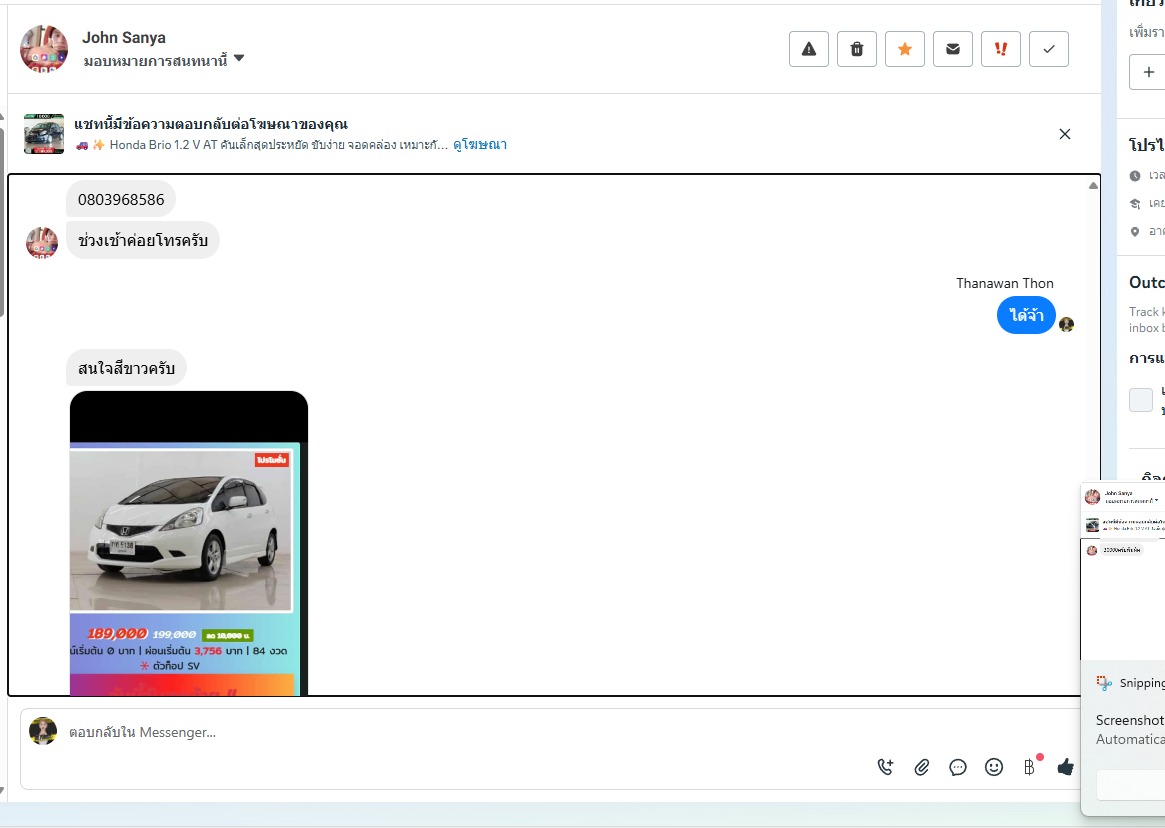The height and width of the screenshot is (828, 1165).
Task: Click the spam warning triangle icon
Action: pyautogui.click(x=808, y=49)
